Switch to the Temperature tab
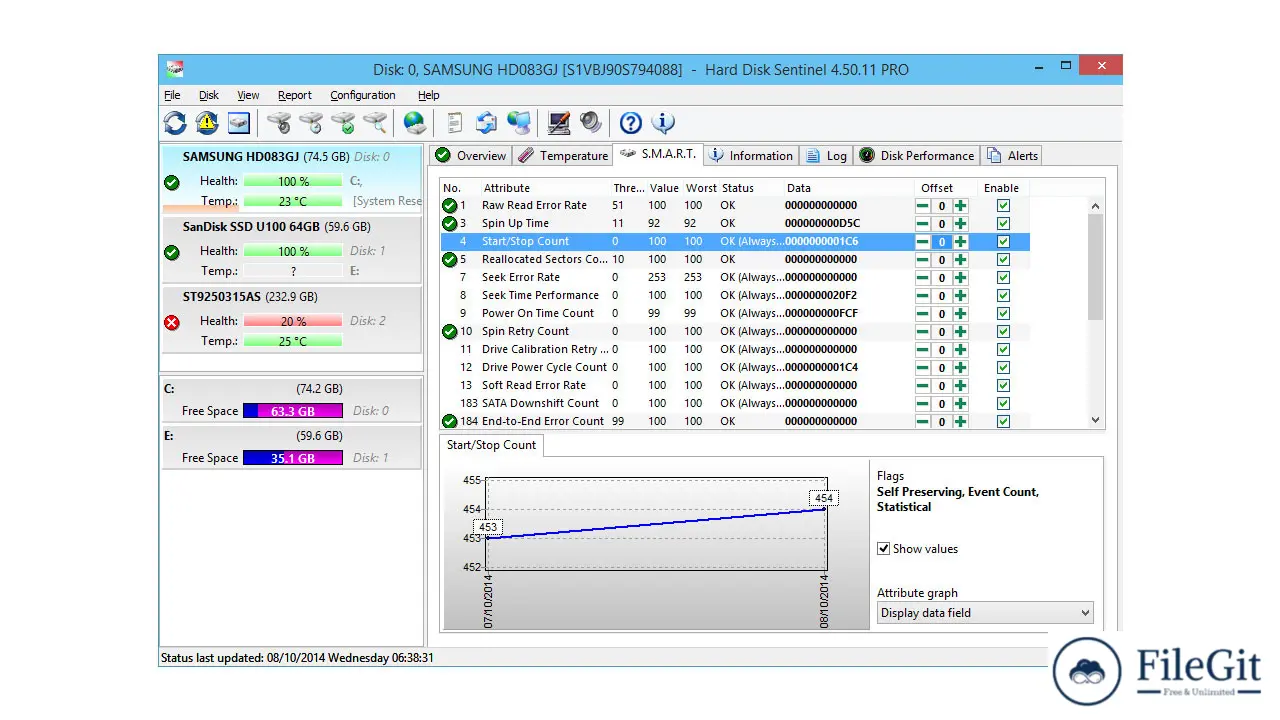Viewport: 1280px width, 720px height. pyautogui.click(x=563, y=155)
